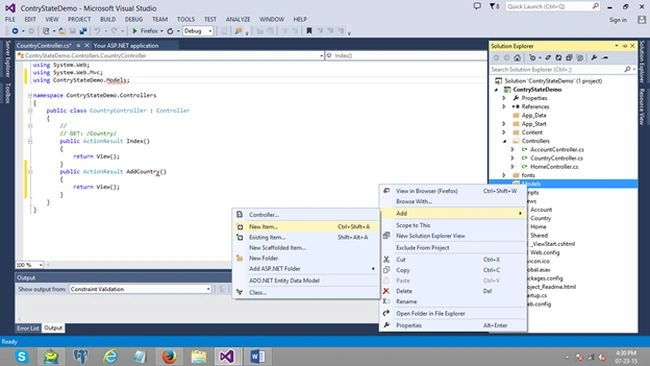The image size is (650, 366).
Task: Select HomeController.cs in Solution Explorer
Action: pyautogui.click(x=554, y=167)
